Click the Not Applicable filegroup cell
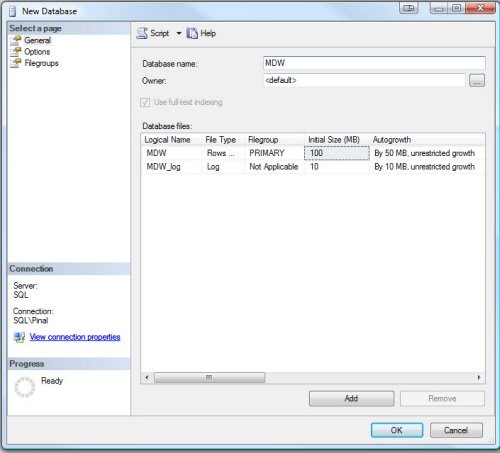This screenshot has height=453, width=500. (x=274, y=167)
